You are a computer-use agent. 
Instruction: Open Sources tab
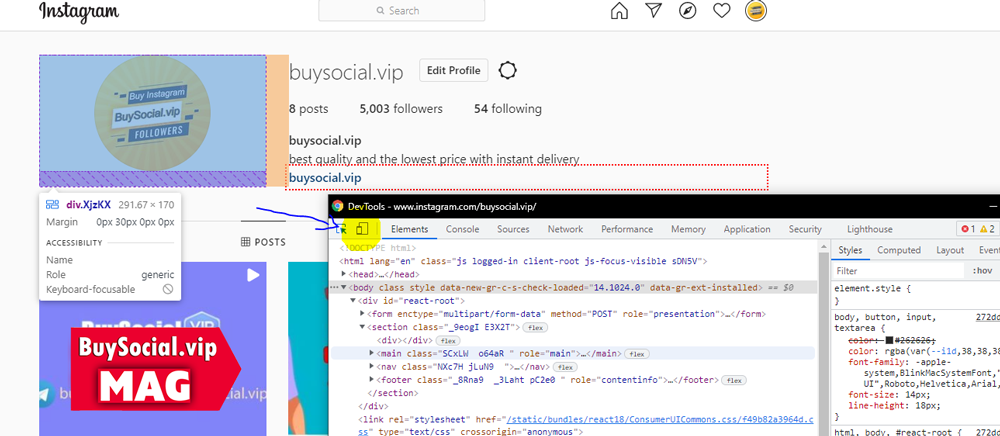(x=513, y=229)
